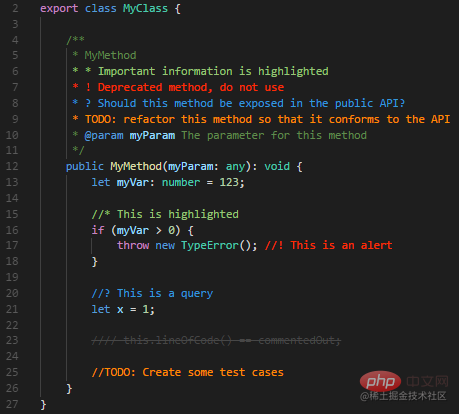This screenshot has width=459, height=414.
Task: Click the void return type on line 12
Action: coord(277,166)
